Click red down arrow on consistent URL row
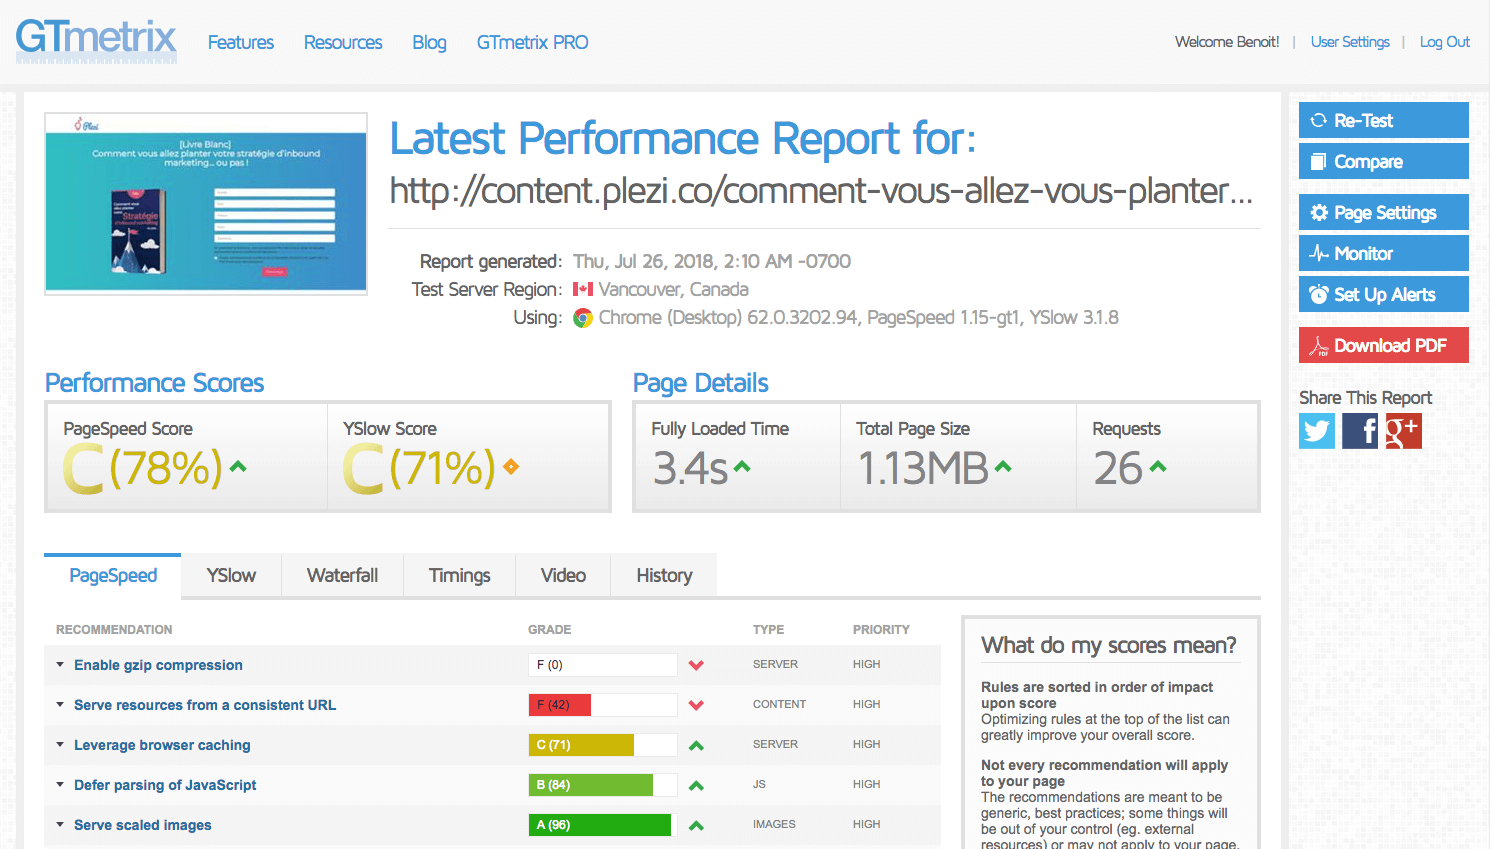 (x=697, y=705)
